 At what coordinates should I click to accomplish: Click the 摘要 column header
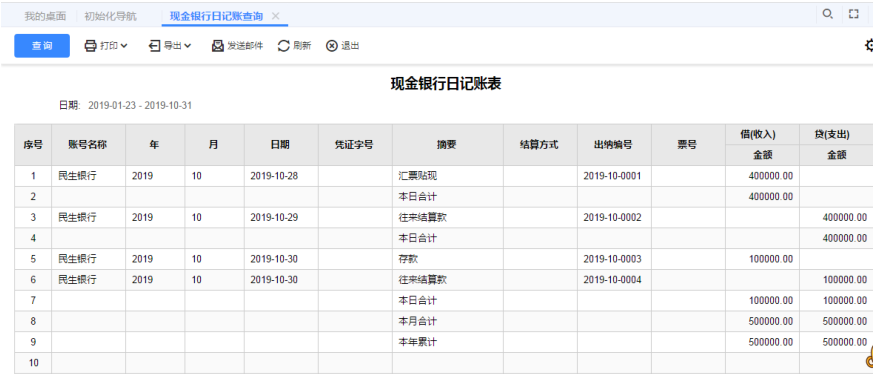pos(447,145)
